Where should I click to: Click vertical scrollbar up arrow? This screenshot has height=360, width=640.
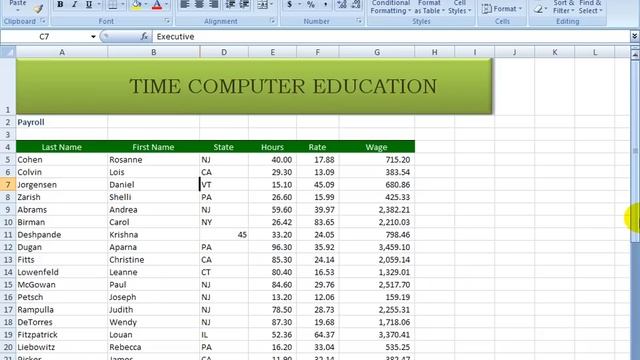coord(635,55)
